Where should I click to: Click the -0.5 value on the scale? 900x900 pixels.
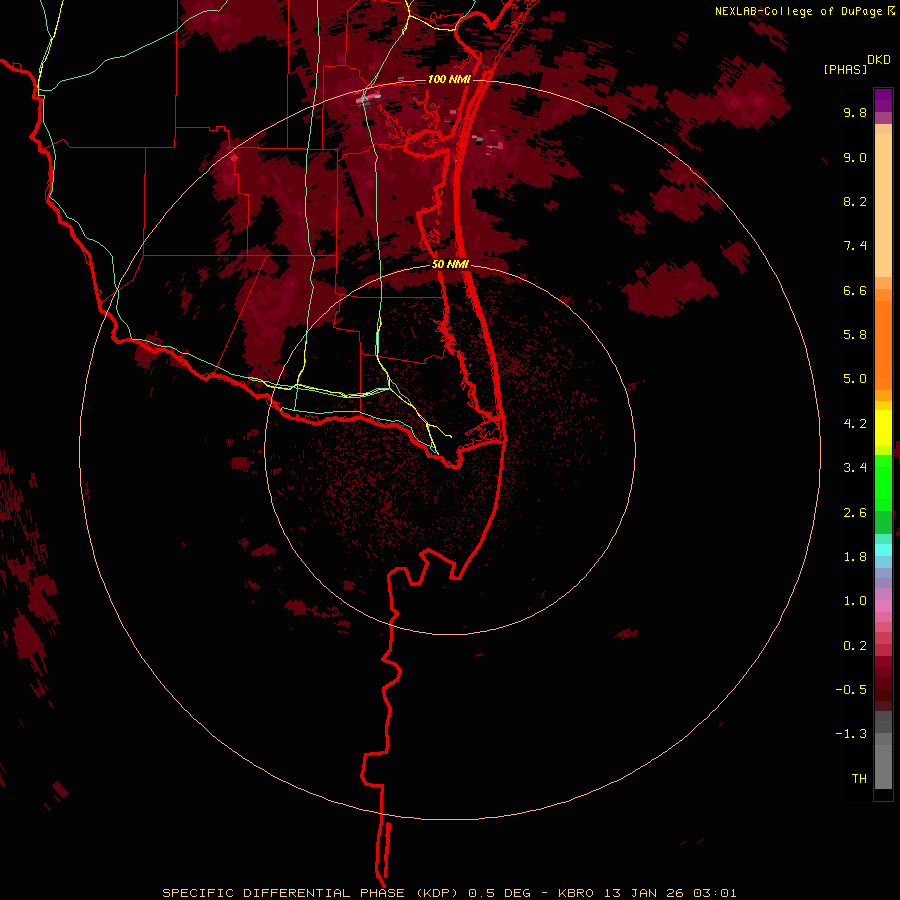[851, 690]
